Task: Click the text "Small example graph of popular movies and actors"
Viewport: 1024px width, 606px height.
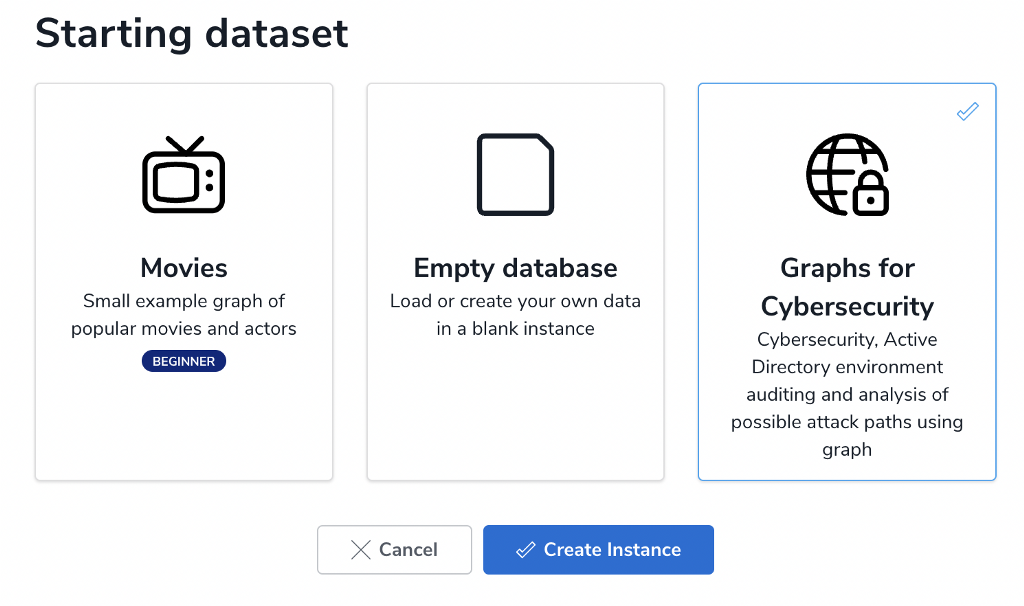Action: click(x=184, y=315)
